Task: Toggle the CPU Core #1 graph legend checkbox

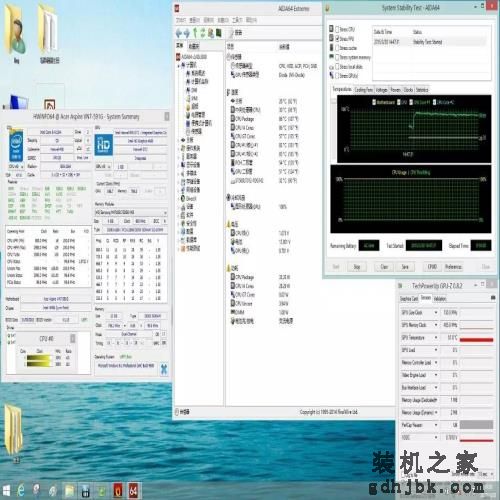Action: tap(411, 102)
